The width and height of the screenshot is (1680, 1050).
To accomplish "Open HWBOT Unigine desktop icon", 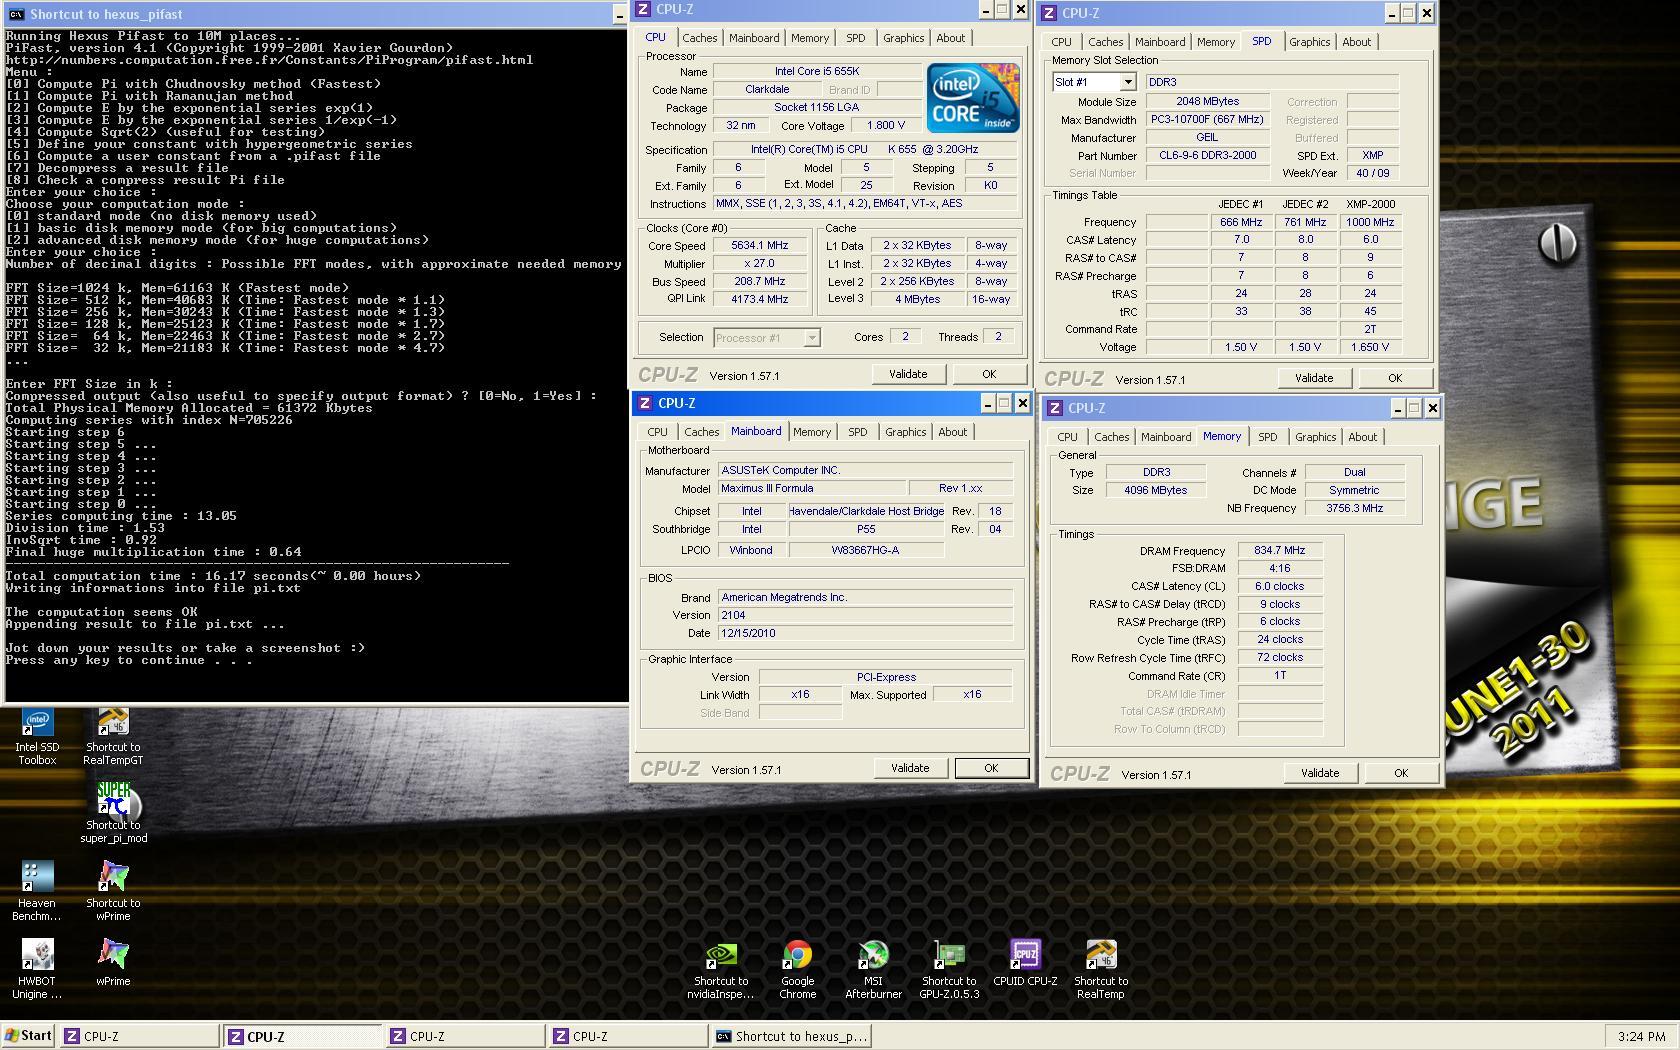I will [37, 970].
